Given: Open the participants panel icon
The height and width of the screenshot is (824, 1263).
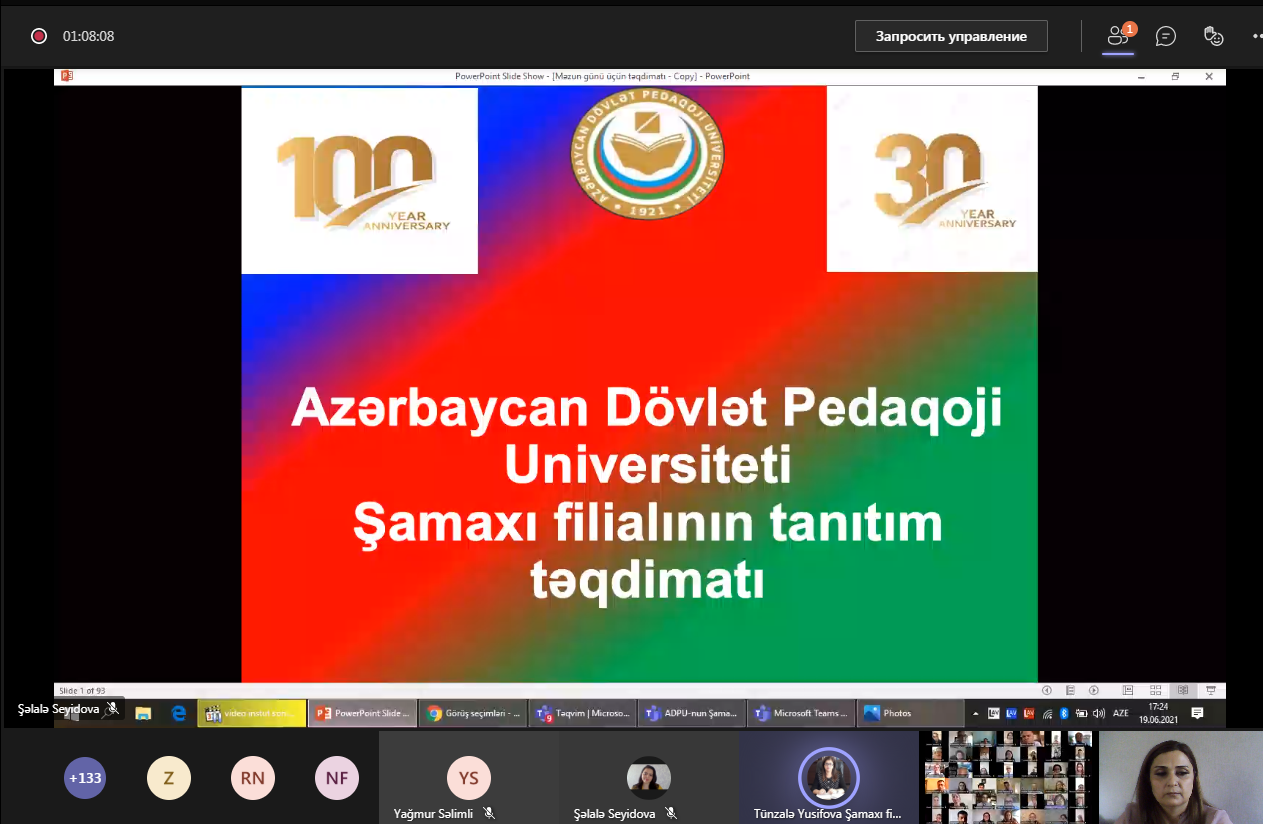Looking at the screenshot, I should pos(1118,36).
